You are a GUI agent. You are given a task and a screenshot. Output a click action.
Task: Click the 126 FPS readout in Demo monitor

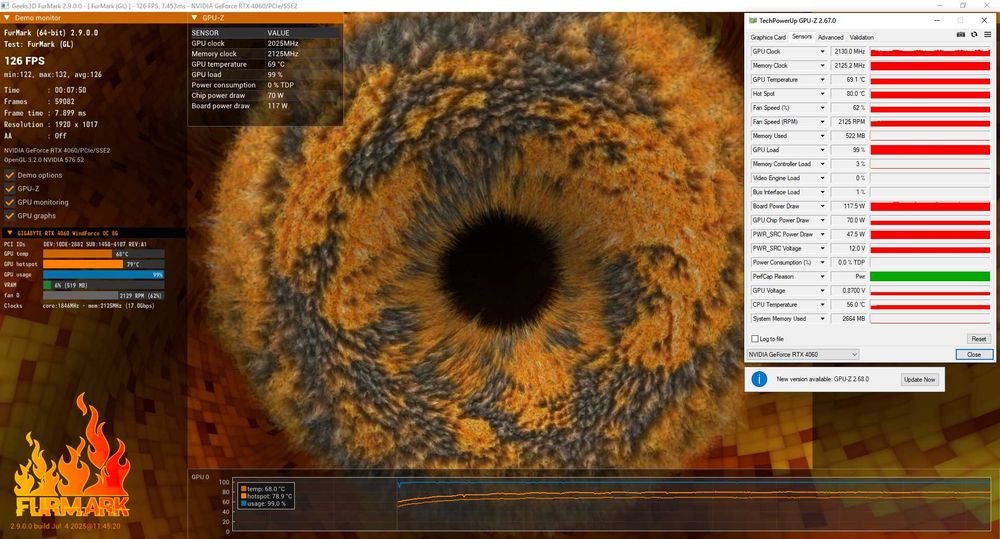[25, 61]
